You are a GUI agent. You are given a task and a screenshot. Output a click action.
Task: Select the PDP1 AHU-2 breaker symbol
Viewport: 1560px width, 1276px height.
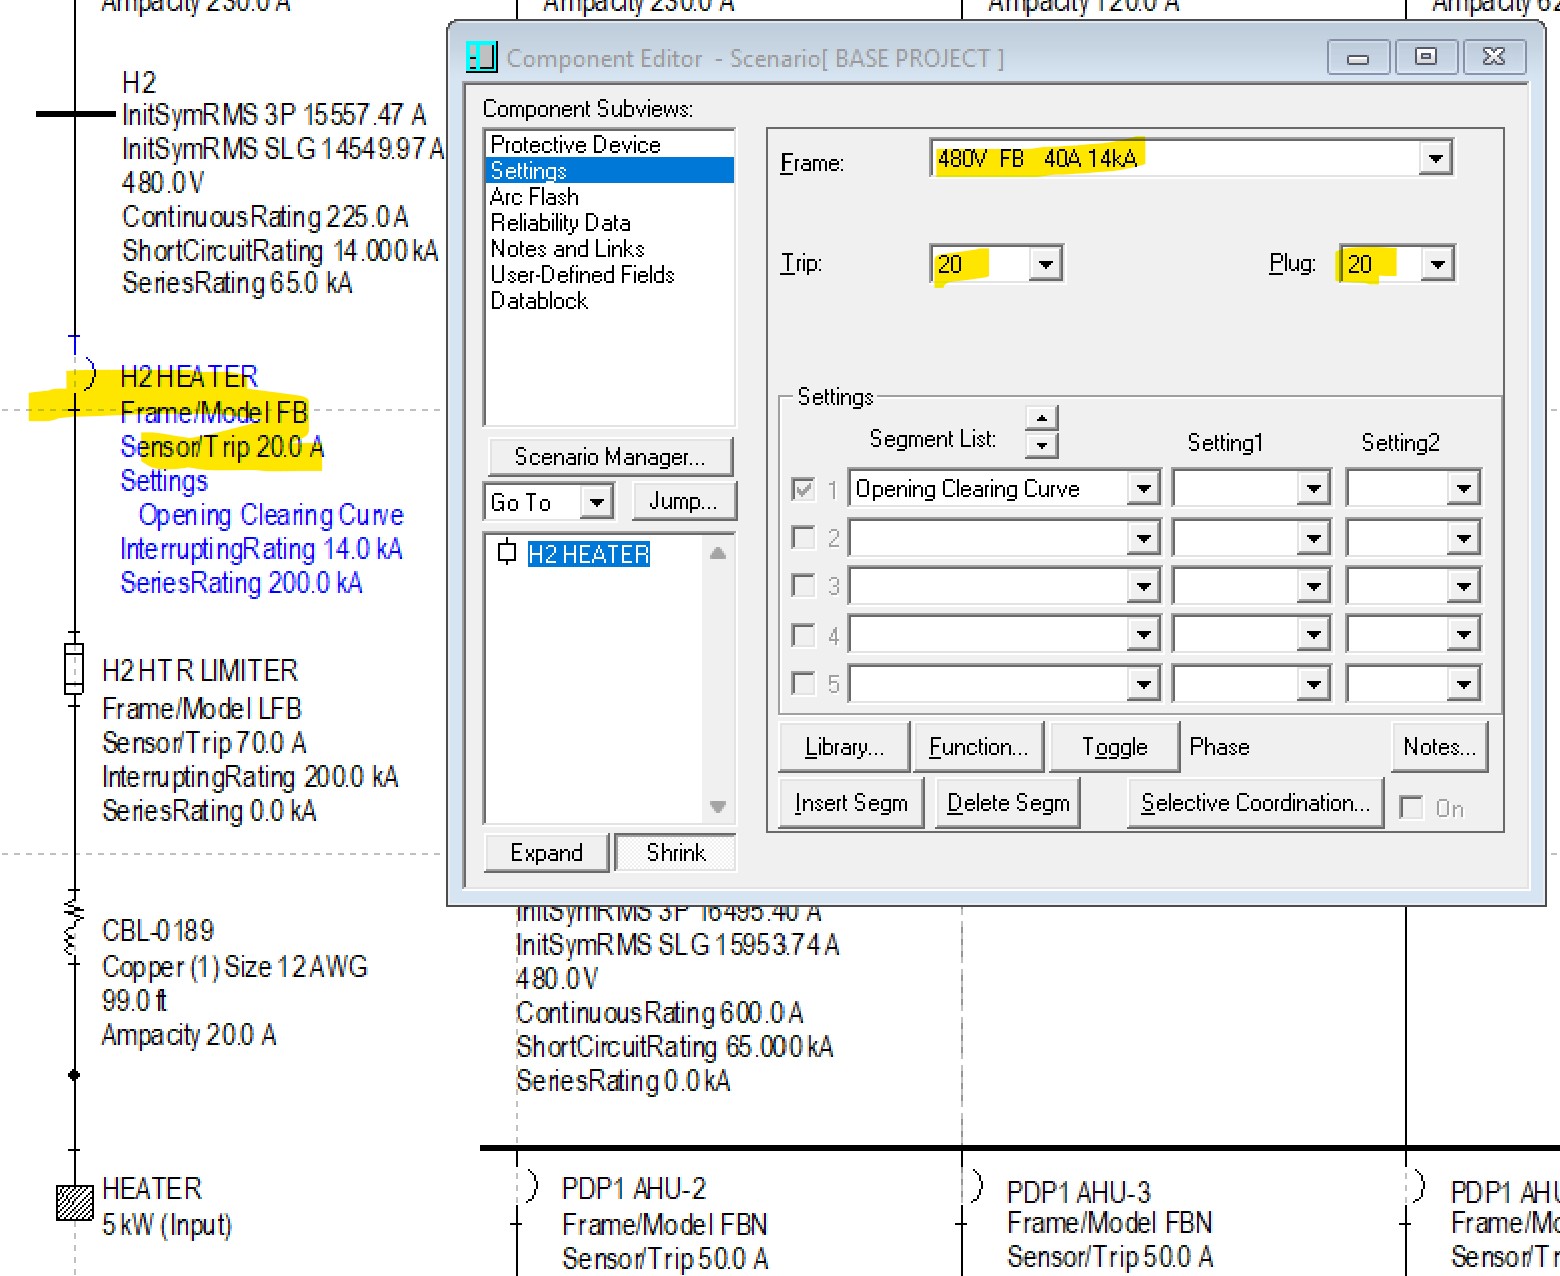click(x=531, y=1187)
